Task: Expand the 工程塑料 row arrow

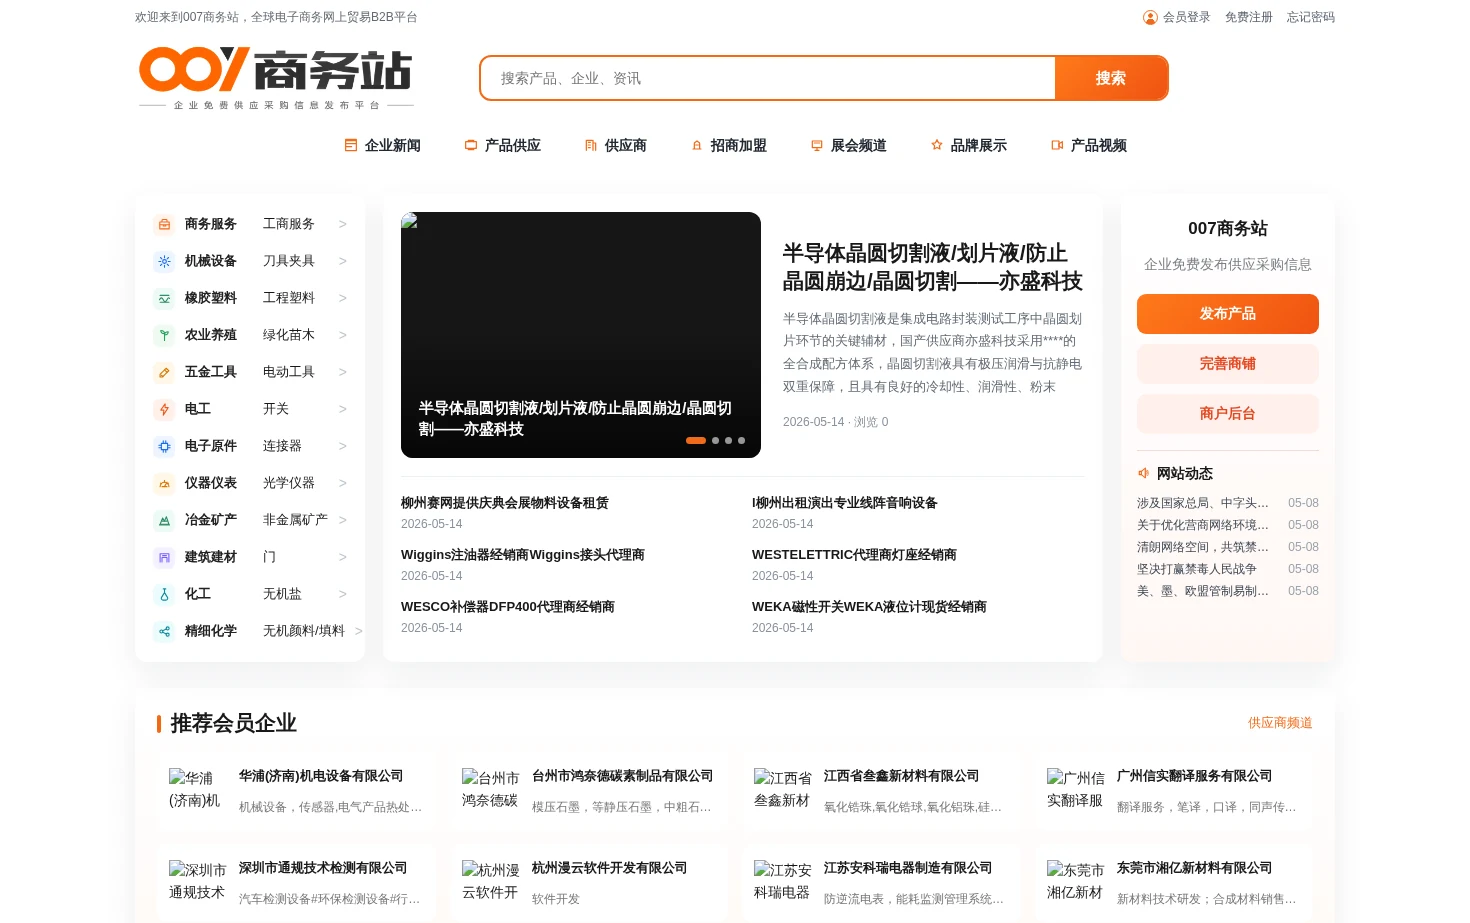Action: tap(342, 298)
